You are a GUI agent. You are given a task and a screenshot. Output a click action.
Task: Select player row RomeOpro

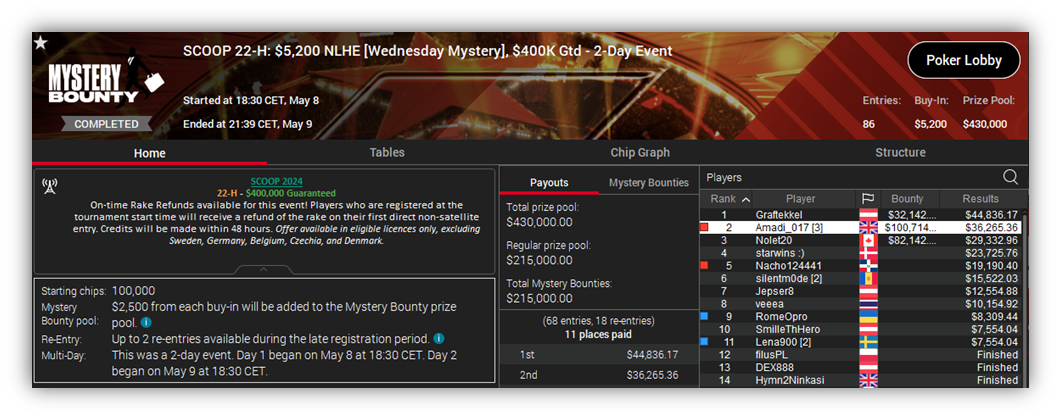click(x=861, y=317)
